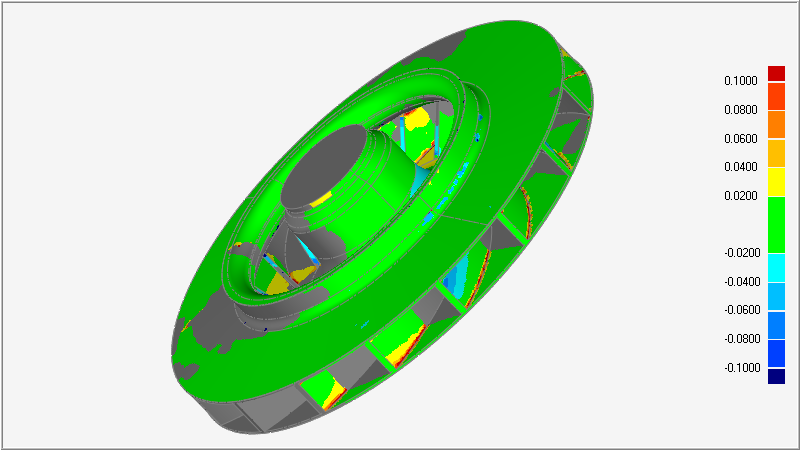Click the 0.0600 legend value
Image resolution: width=800 pixels, height=450 pixels.
tap(740, 139)
